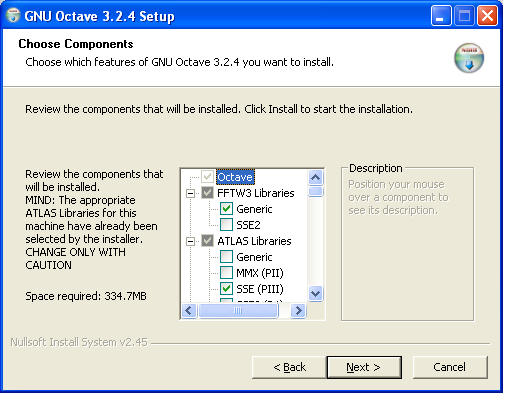Proceed with the Next button
512x393 pixels.
tap(364, 367)
